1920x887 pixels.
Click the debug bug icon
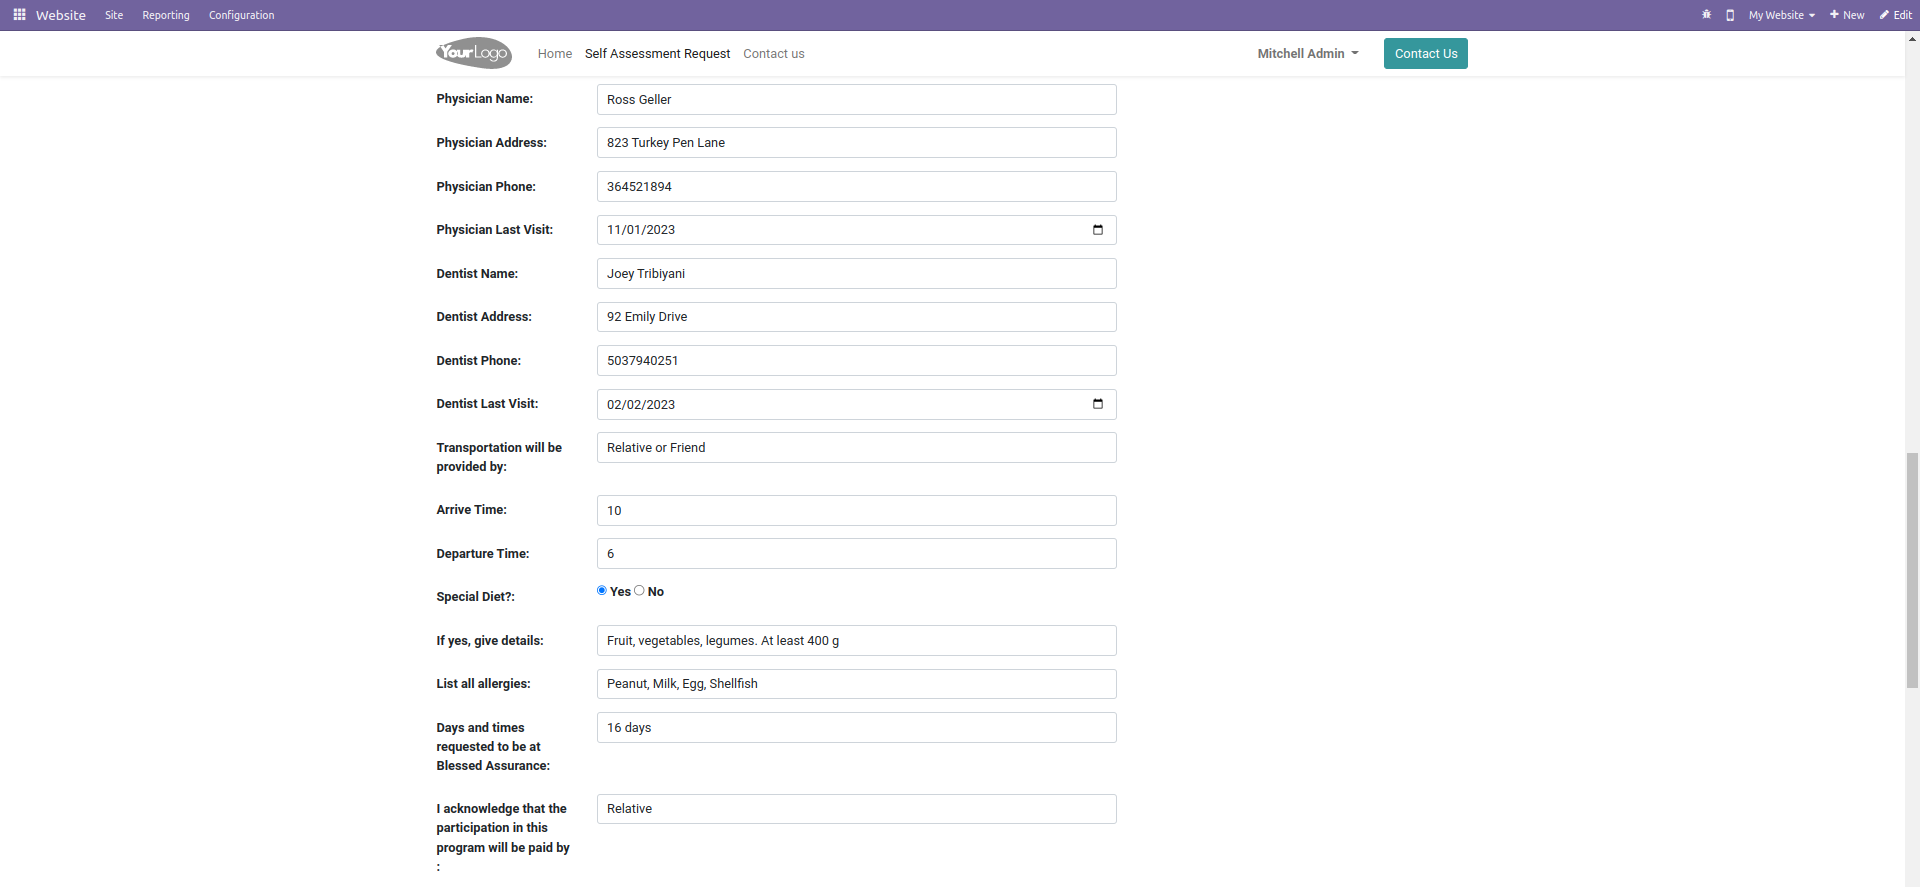(1706, 15)
